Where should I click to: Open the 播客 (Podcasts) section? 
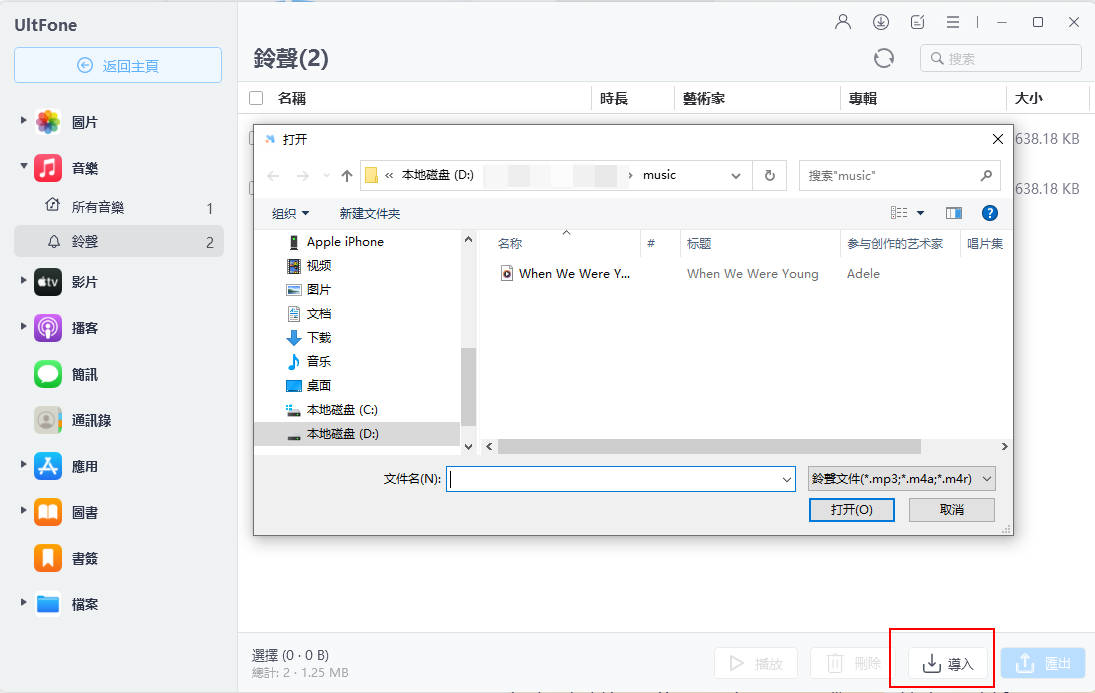[x=48, y=328]
